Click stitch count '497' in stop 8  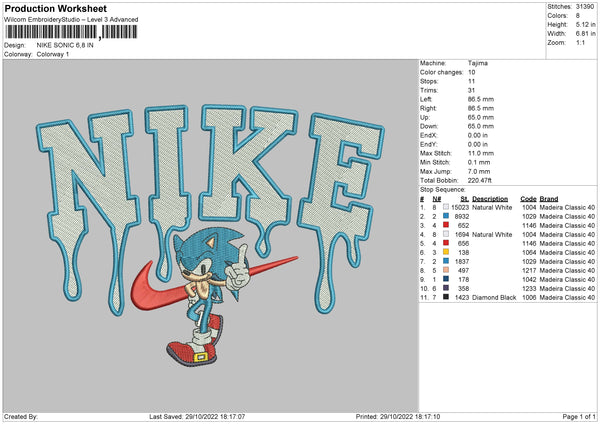pyautogui.click(x=463, y=271)
